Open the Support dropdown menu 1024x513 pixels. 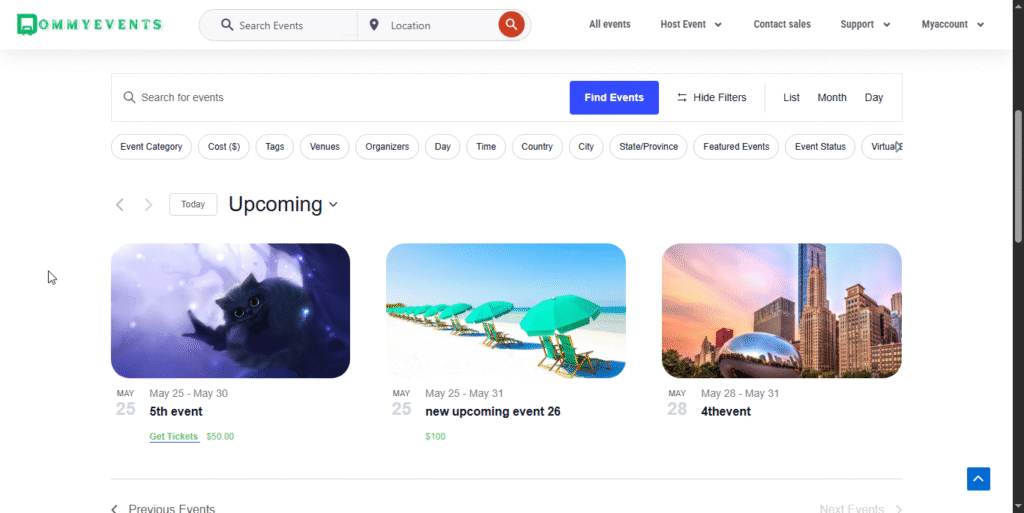point(865,25)
